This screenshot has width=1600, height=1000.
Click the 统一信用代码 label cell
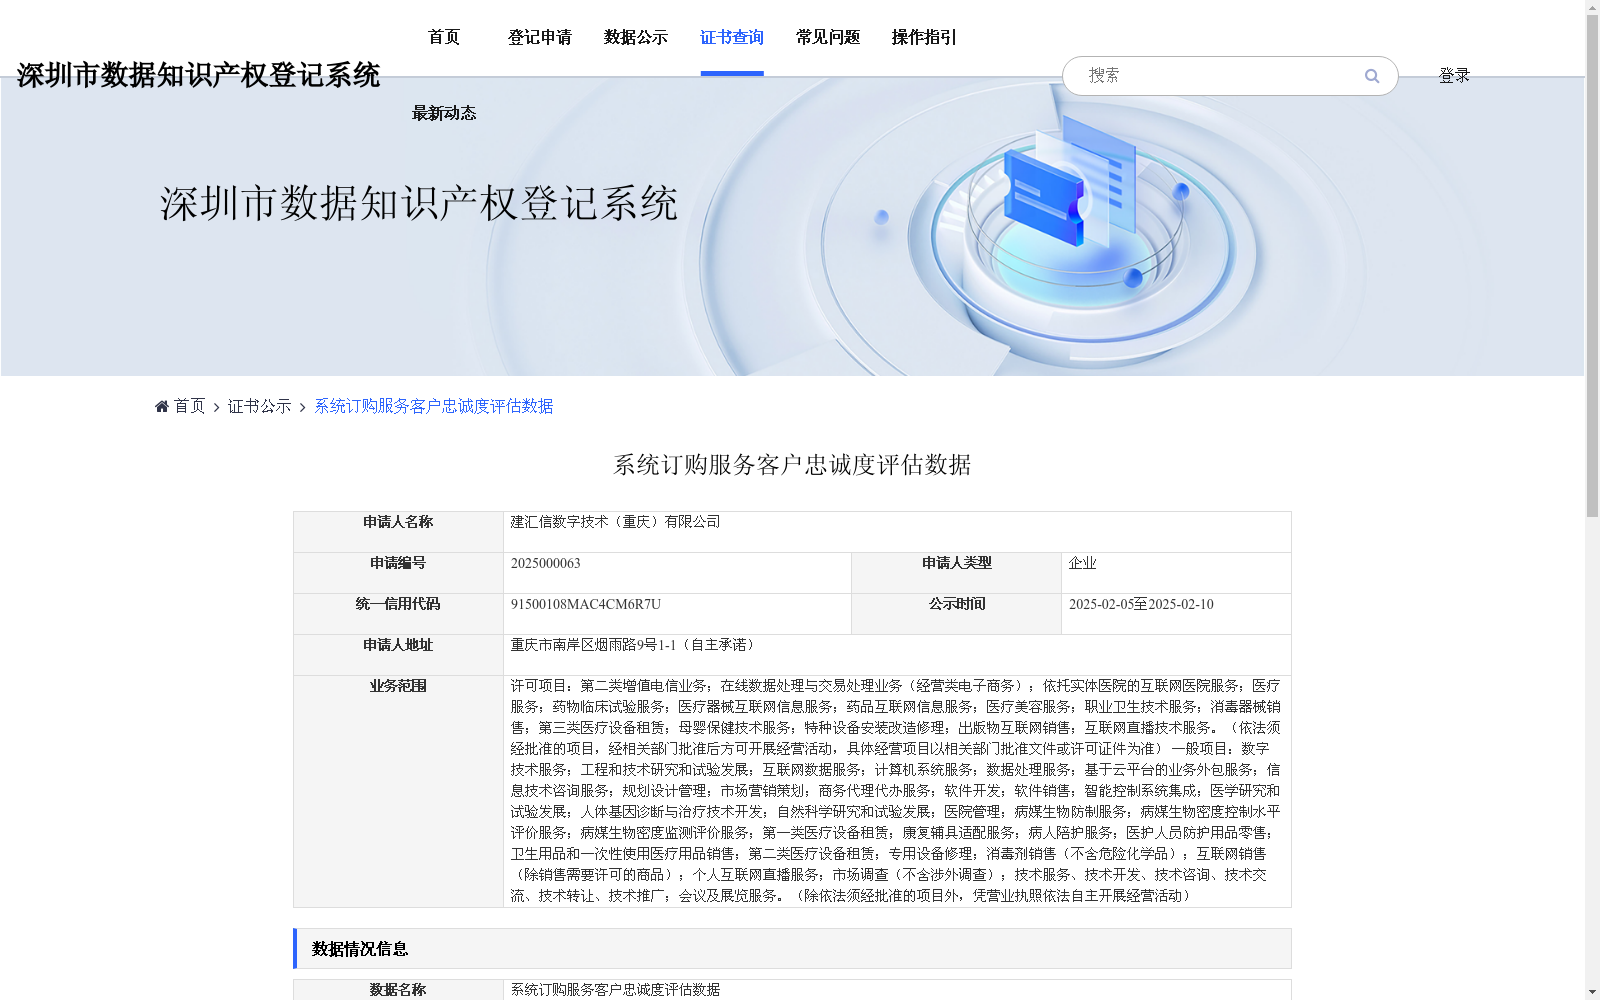398,614
